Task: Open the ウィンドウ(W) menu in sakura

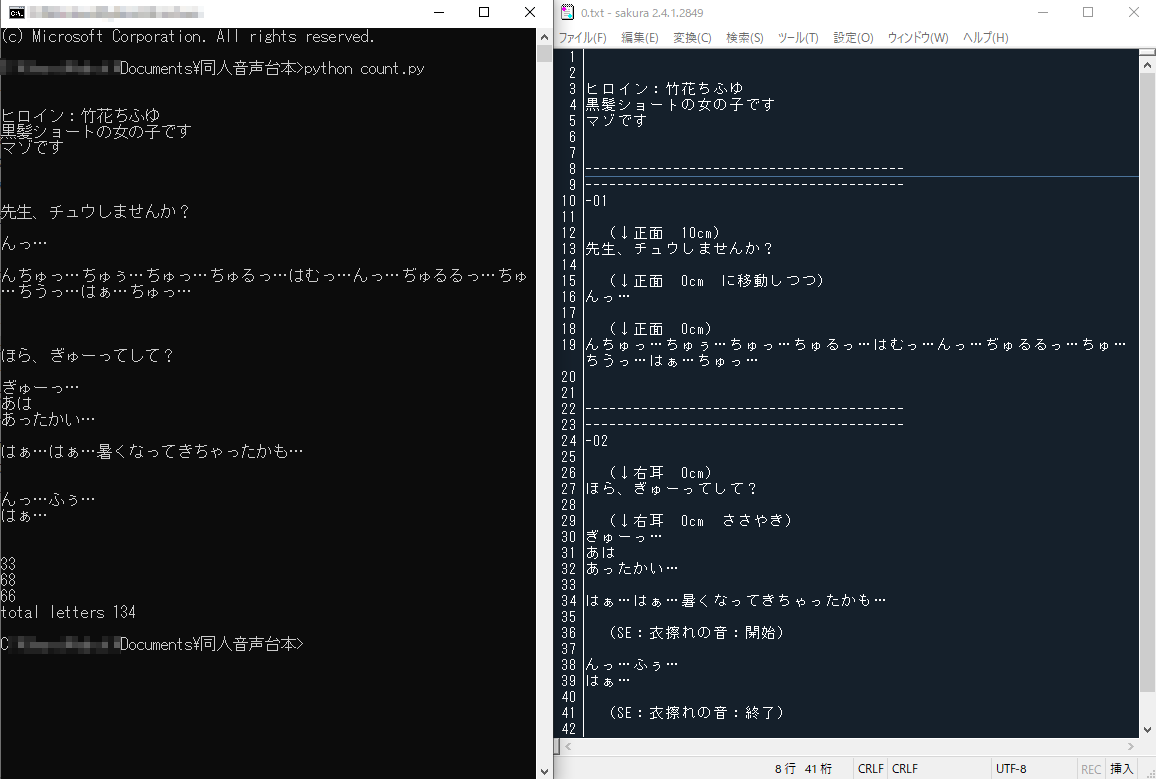Action: (918, 38)
